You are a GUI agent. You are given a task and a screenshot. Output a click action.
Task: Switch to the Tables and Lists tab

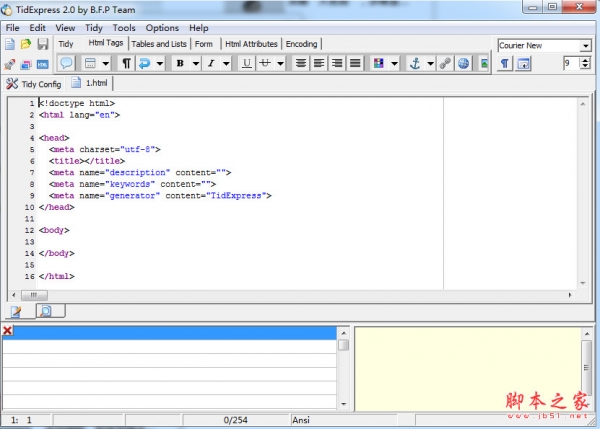(x=159, y=44)
